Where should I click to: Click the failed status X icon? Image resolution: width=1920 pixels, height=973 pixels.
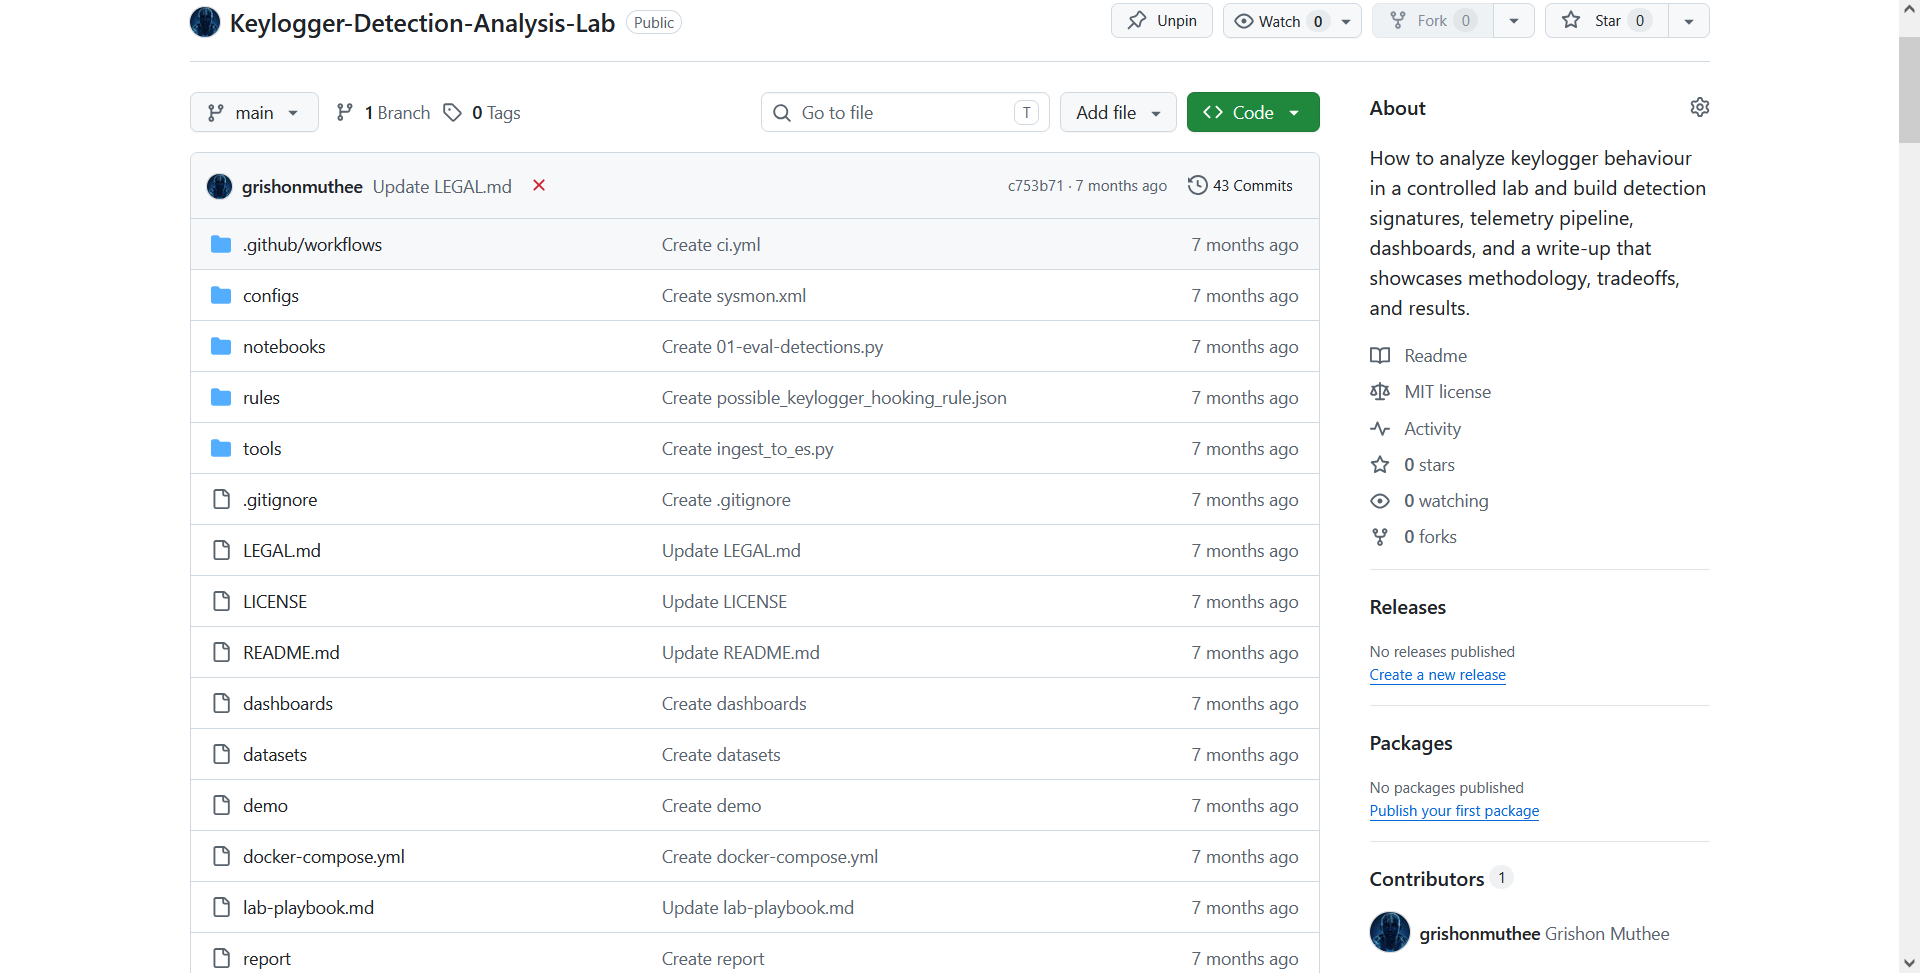tap(539, 185)
